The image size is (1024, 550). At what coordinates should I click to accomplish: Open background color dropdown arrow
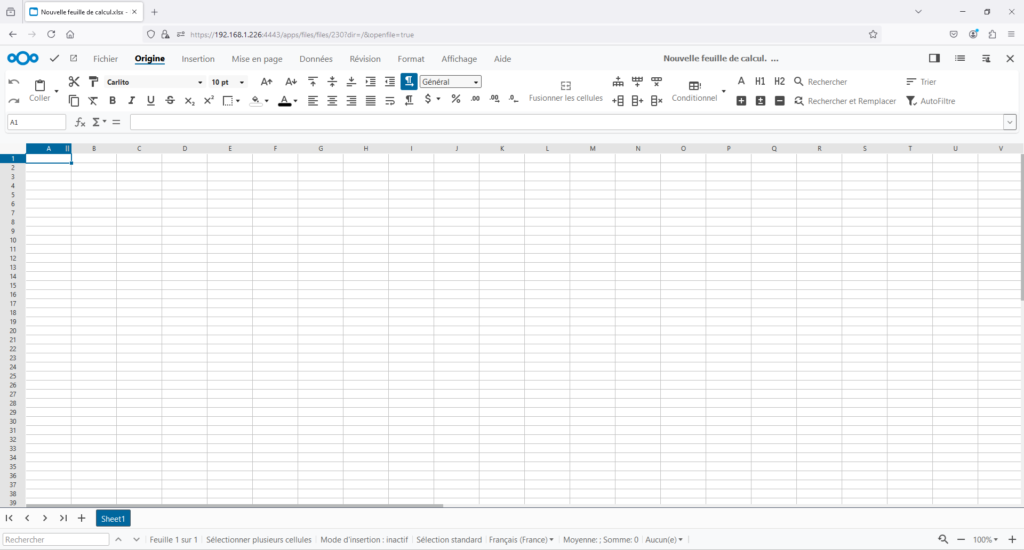point(266,101)
